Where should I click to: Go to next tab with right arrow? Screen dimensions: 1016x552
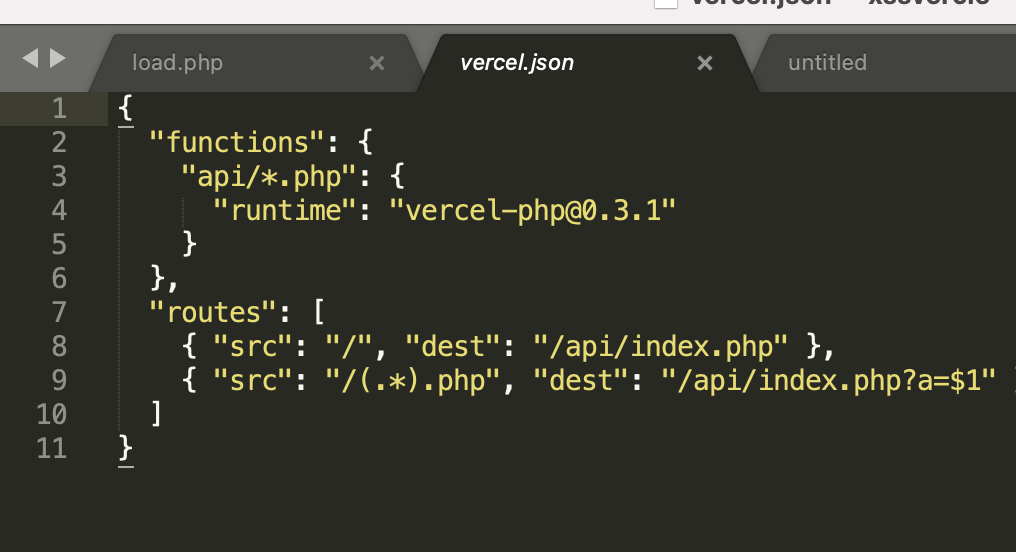[x=58, y=58]
